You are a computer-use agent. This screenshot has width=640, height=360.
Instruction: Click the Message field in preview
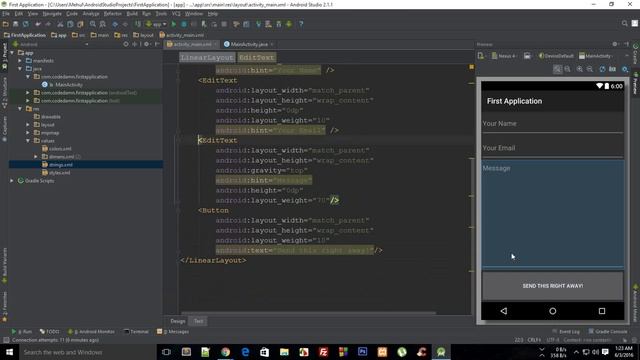553,214
